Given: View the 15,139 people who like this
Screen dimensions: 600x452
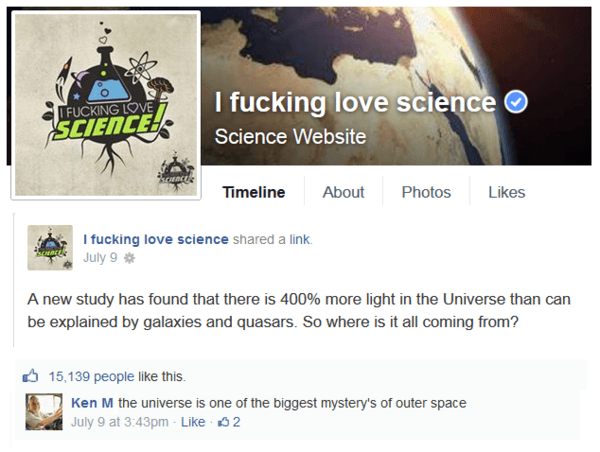Looking at the screenshot, I should (x=91, y=377).
